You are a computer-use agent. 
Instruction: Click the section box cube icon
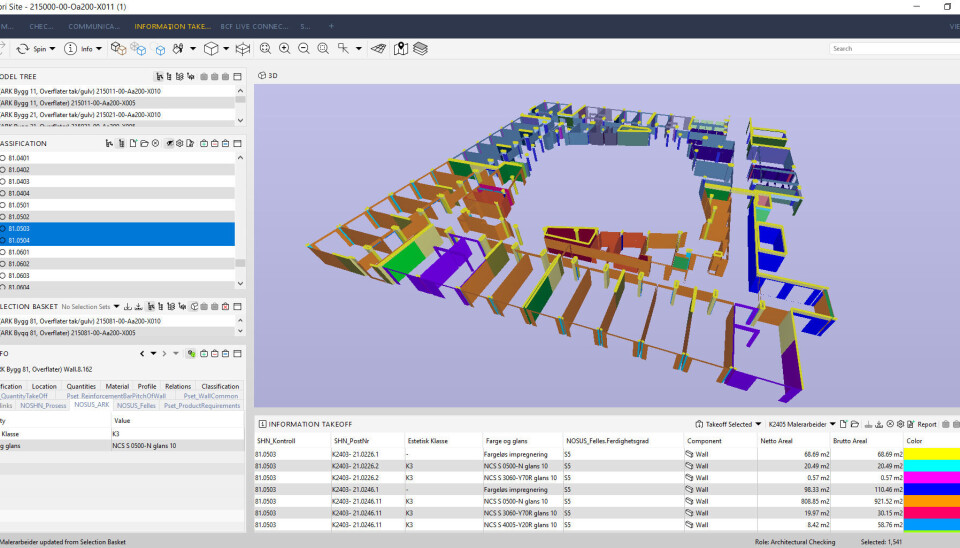tap(243, 48)
